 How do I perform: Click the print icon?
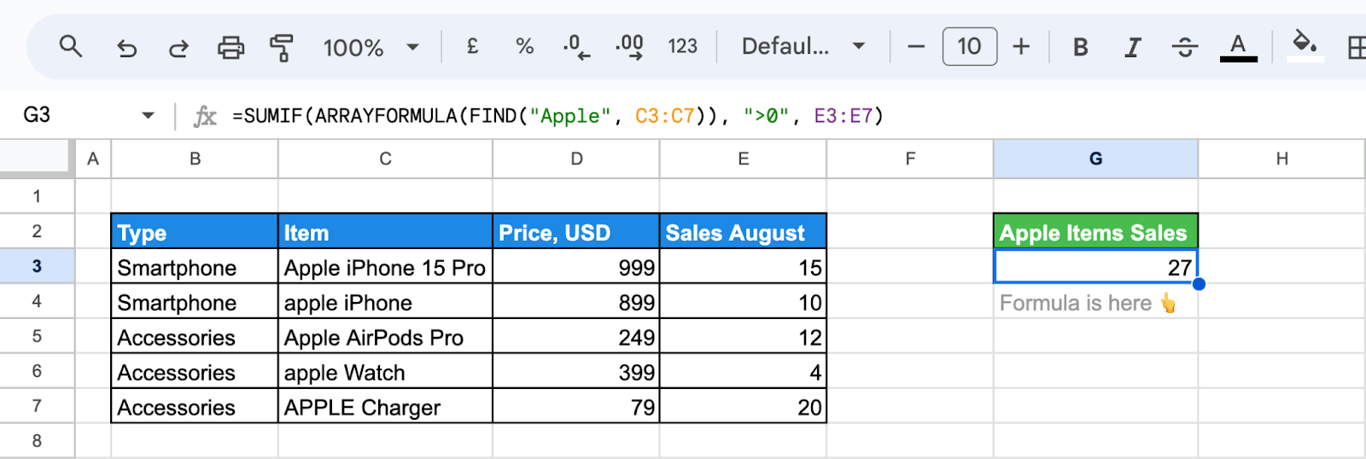231,47
